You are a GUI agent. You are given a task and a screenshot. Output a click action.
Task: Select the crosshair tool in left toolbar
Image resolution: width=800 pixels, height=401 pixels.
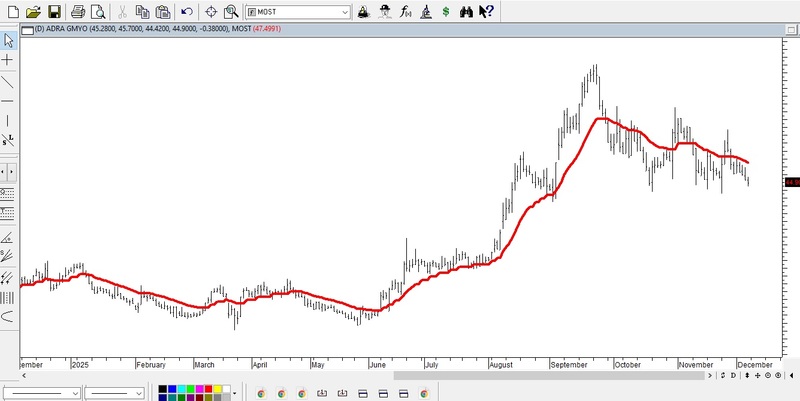pyautogui.click(x=8, y=60)
